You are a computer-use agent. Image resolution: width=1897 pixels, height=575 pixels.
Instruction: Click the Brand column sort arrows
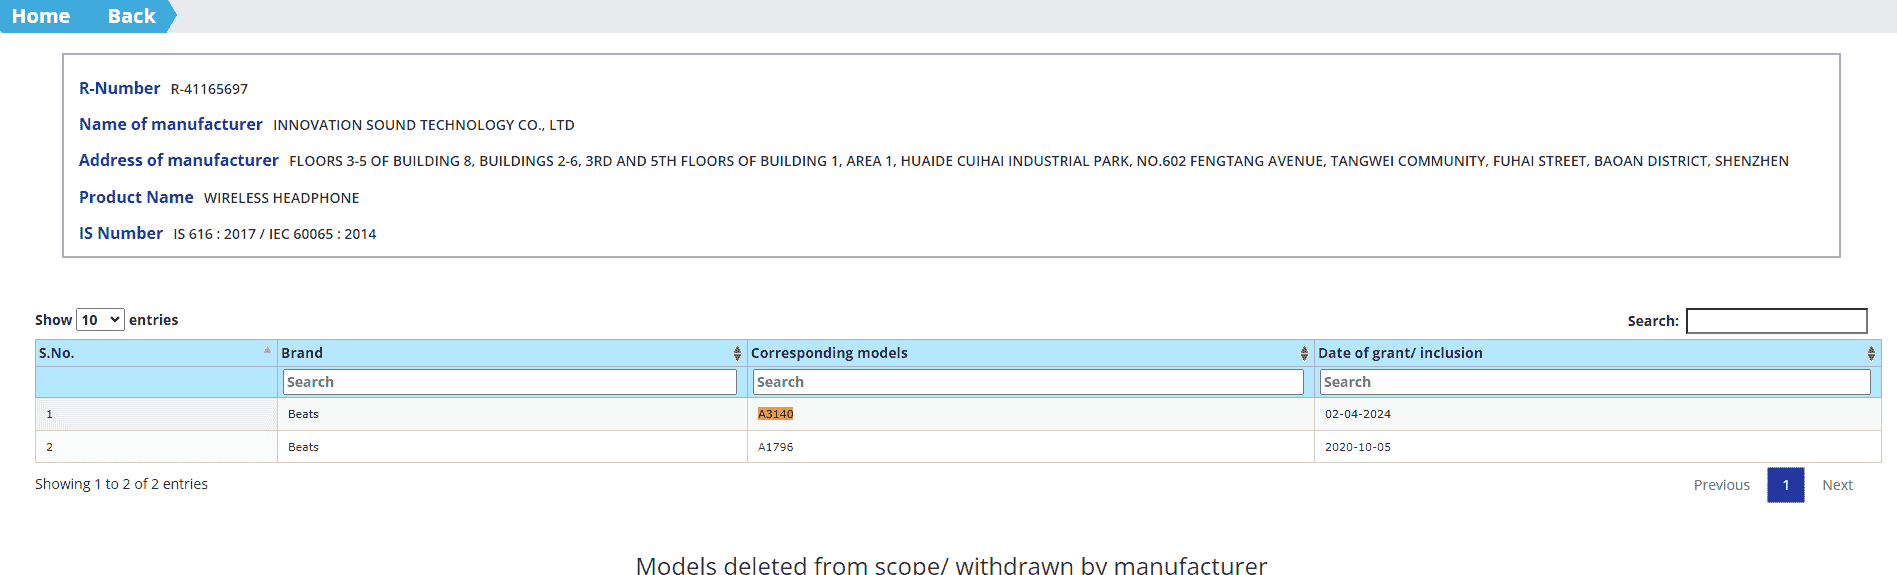pos(737,353)
